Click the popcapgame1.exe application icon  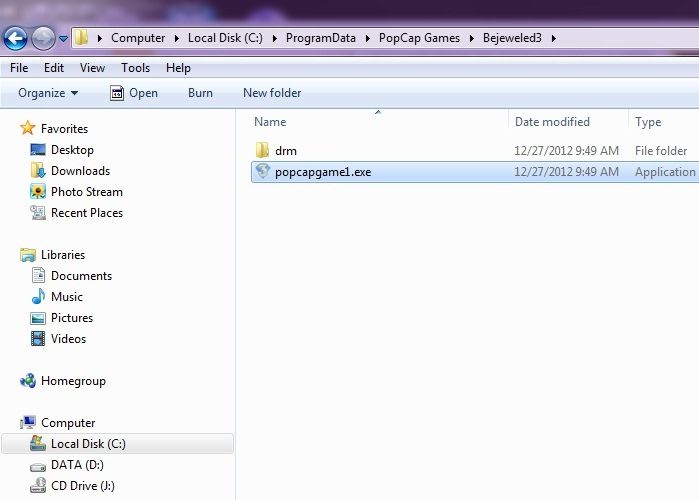pos(263,171)
